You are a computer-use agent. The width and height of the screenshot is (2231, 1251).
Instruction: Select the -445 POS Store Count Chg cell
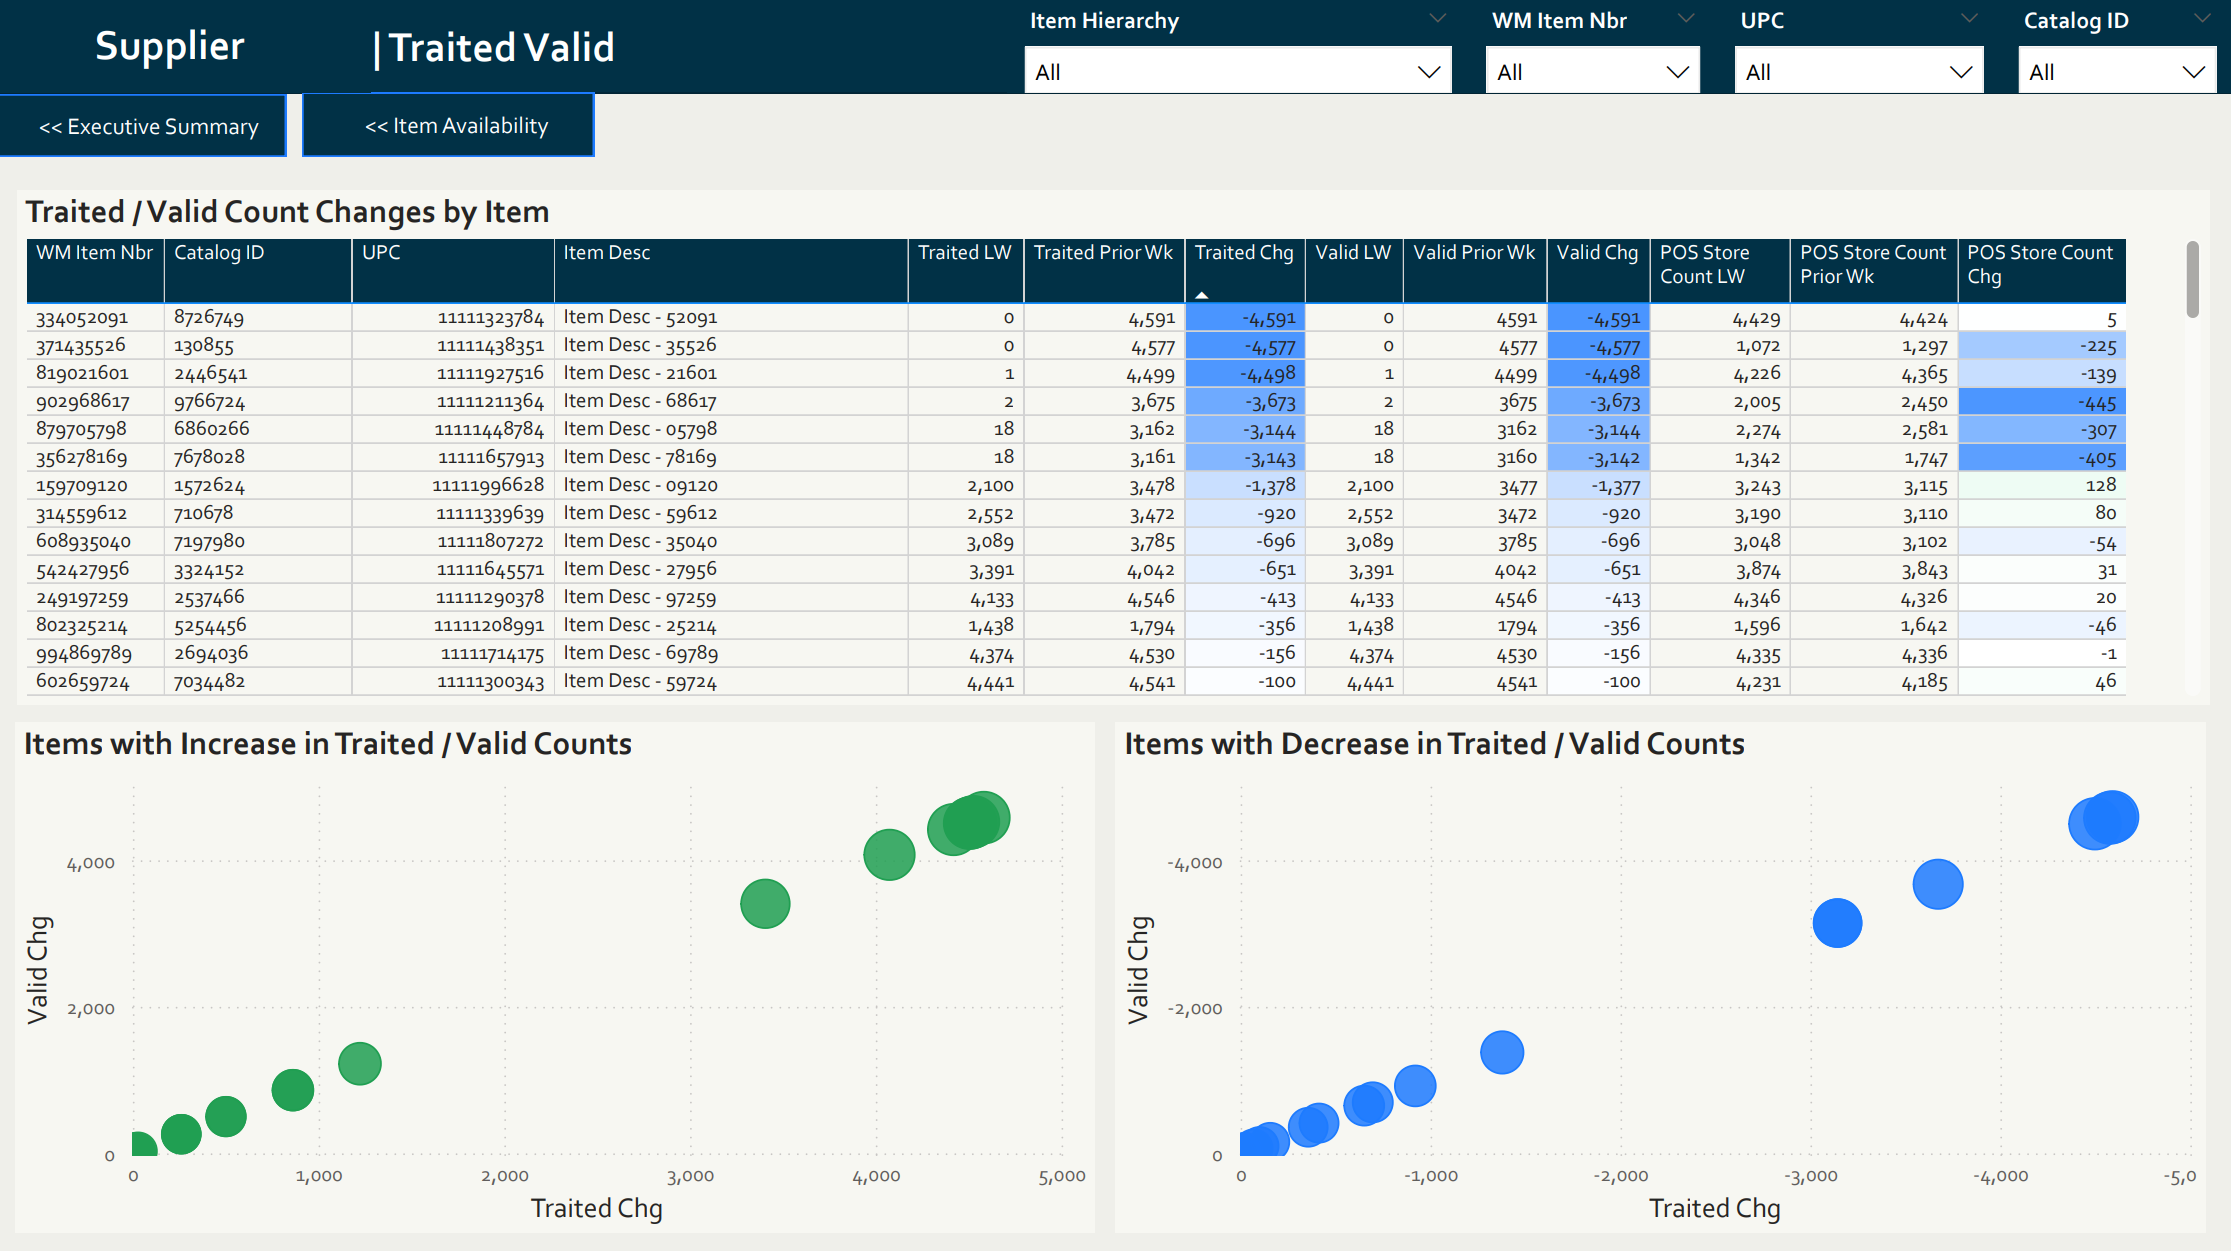click(x=2041, y=403)
